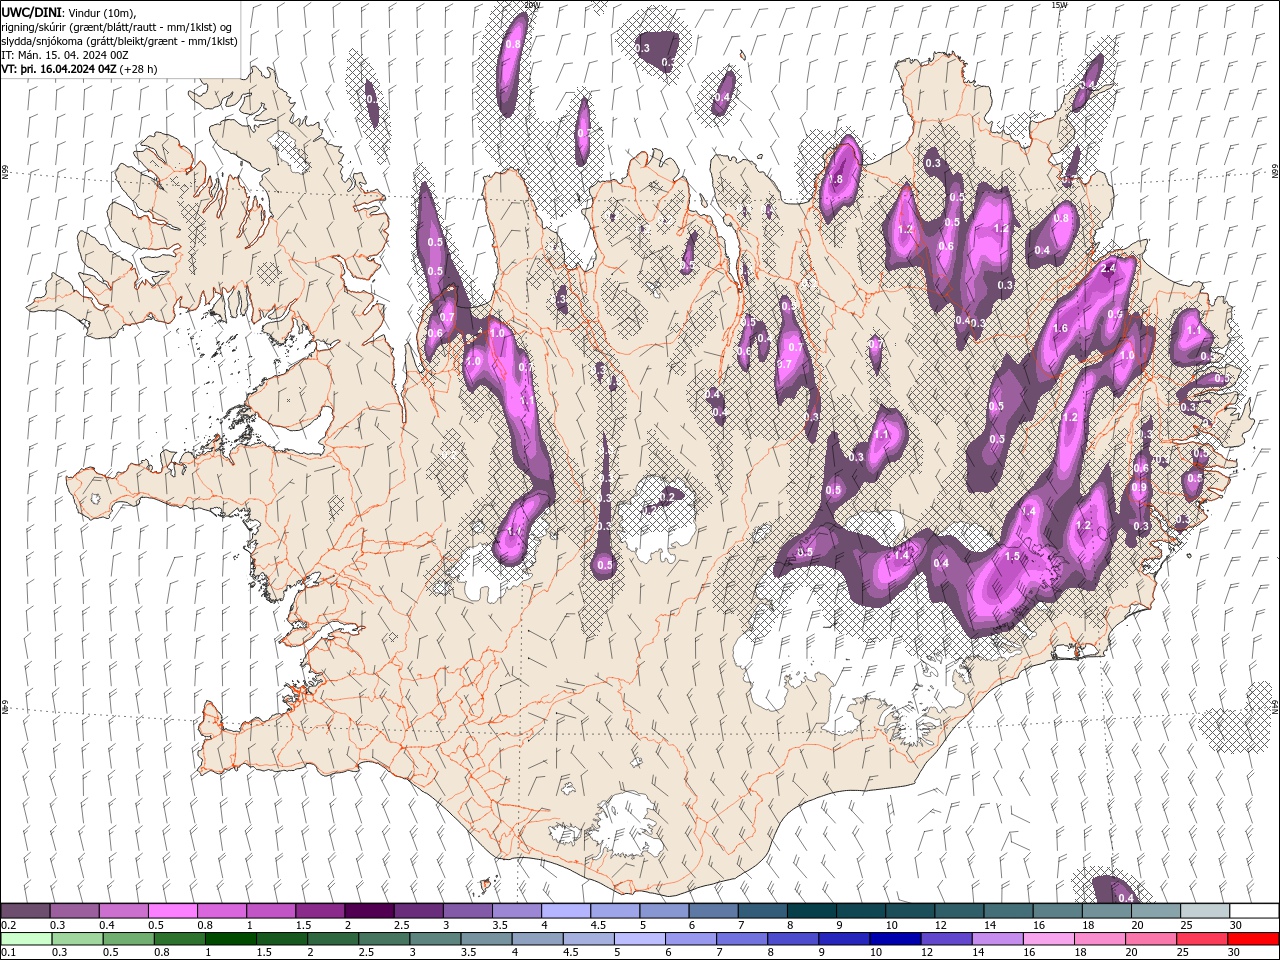
Task: Pick the dark grey-purple snow swatch above 0.2
Action: (x=25, y=911)
